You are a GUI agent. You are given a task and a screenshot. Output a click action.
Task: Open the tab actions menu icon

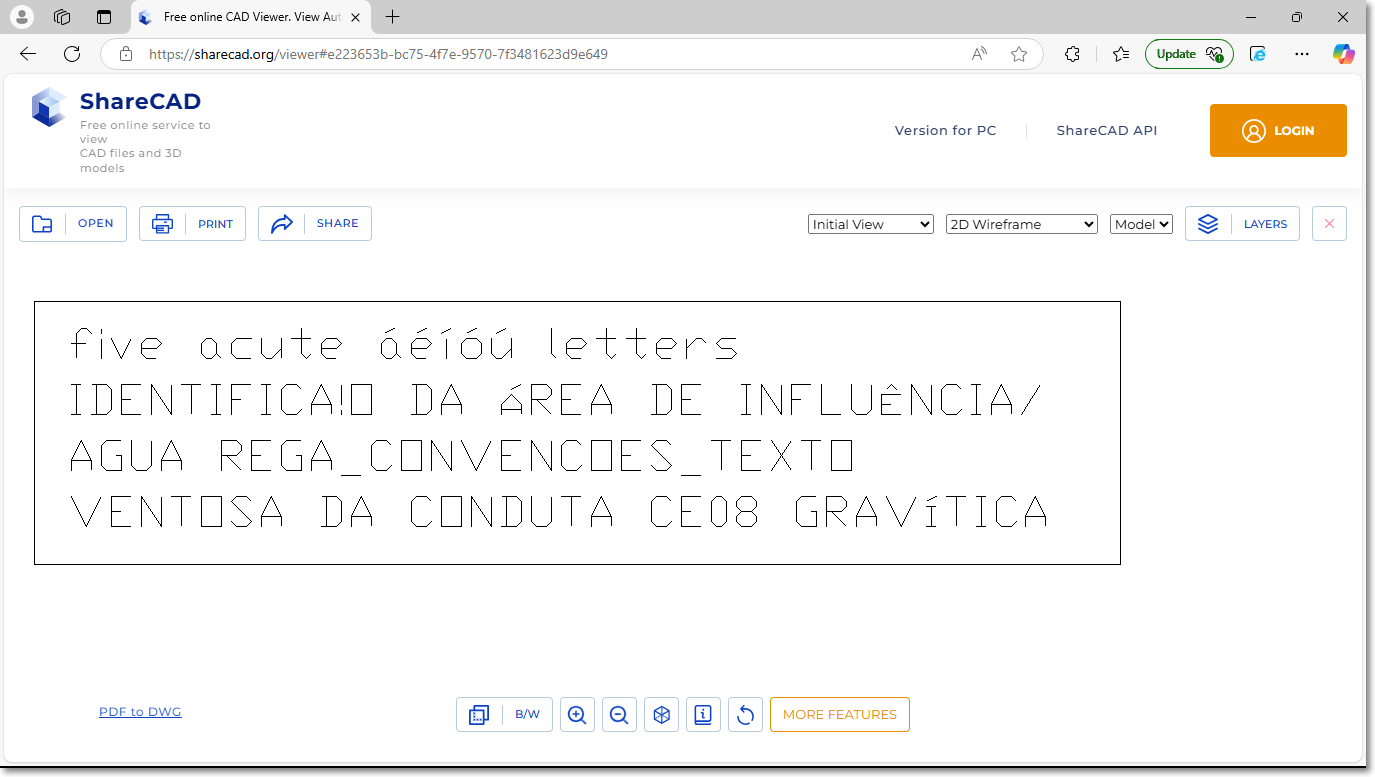(104, 17)
